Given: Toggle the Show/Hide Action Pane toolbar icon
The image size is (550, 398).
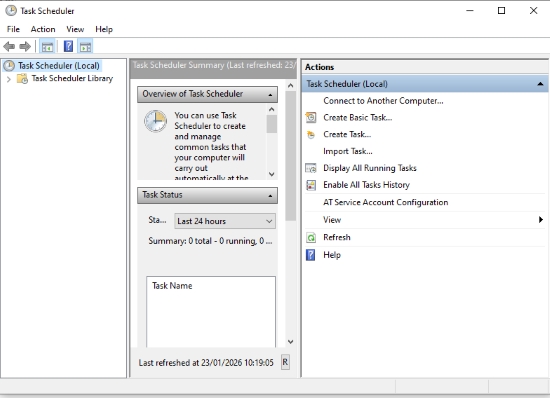Looking at the screenshot, I should click(x=85, y=46).
